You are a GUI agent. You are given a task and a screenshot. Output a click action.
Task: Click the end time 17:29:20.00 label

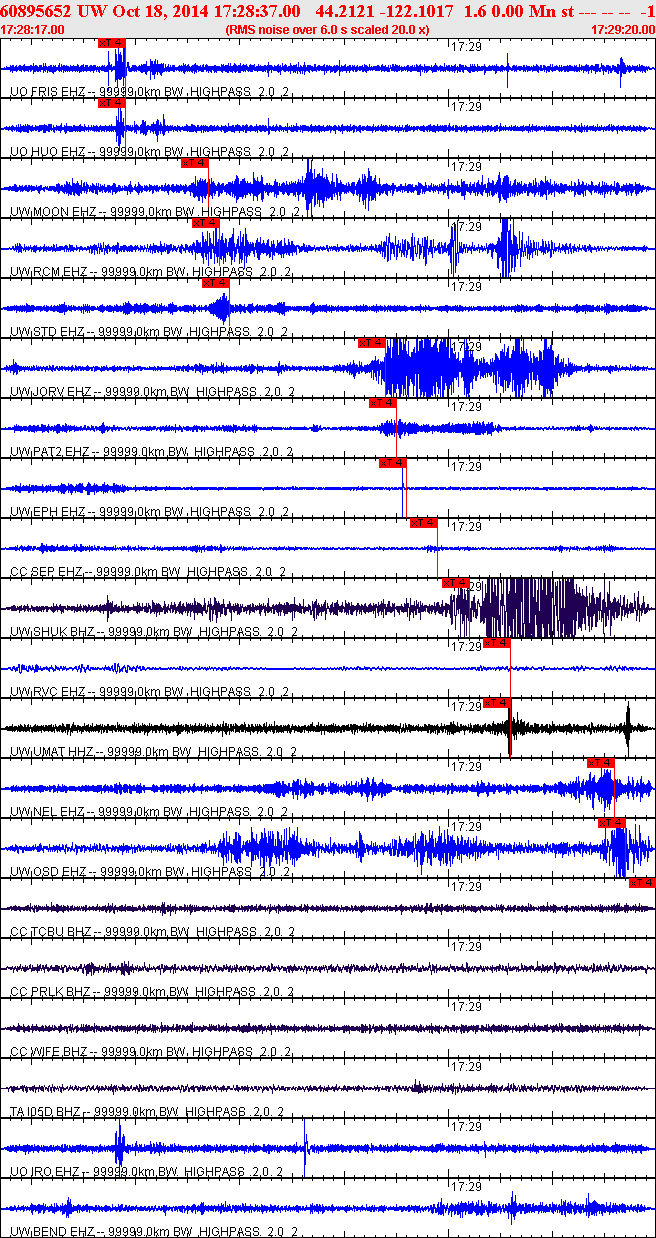[621, 30]
